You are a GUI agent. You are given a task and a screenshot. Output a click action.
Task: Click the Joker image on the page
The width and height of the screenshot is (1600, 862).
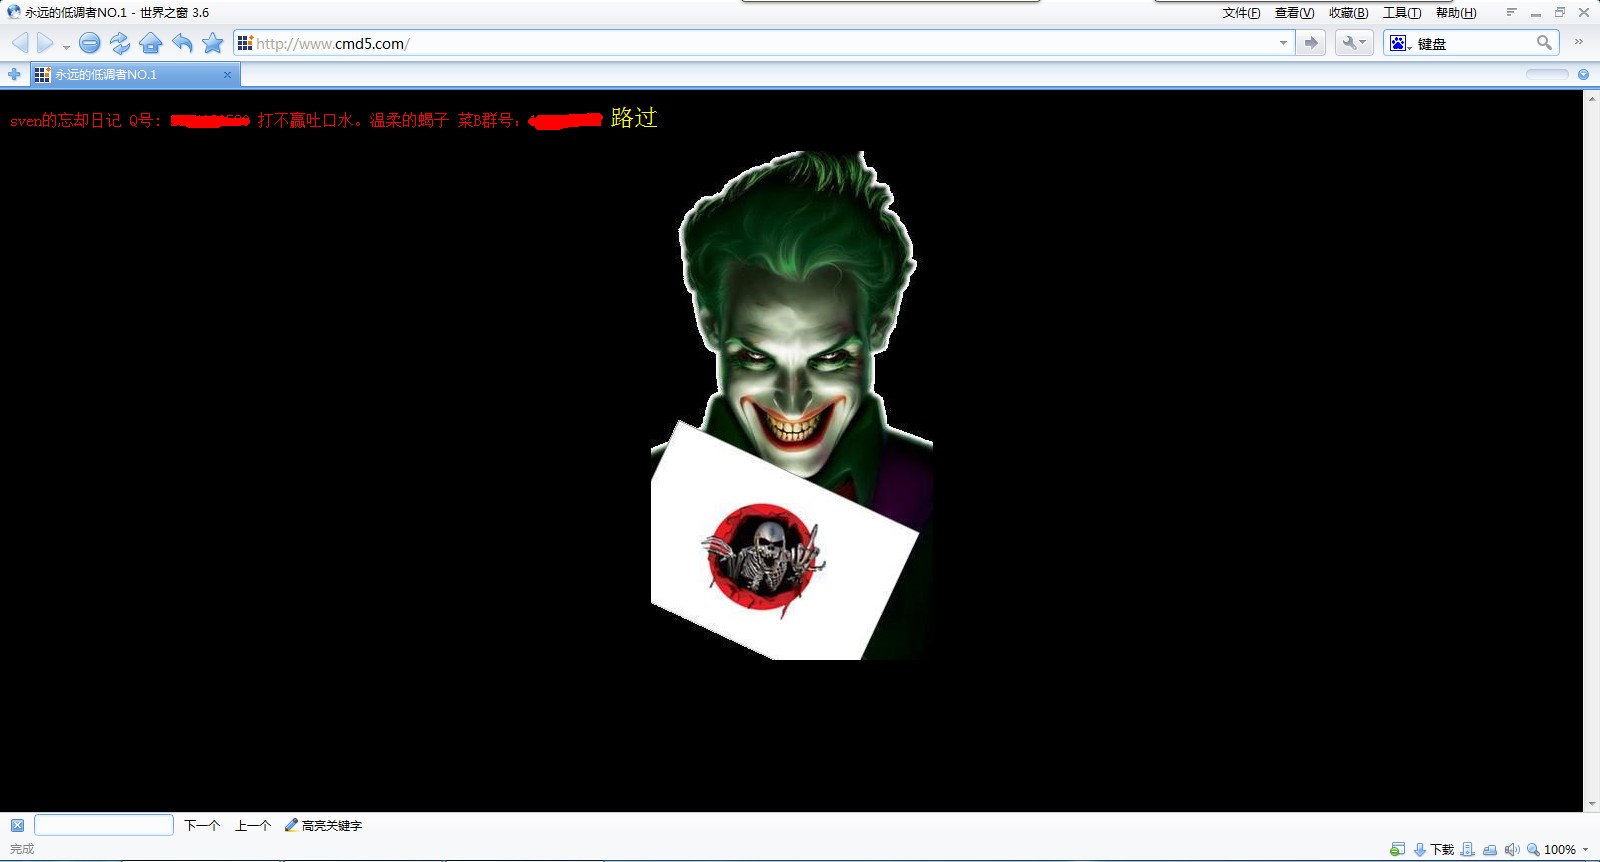tap(792, 405)
